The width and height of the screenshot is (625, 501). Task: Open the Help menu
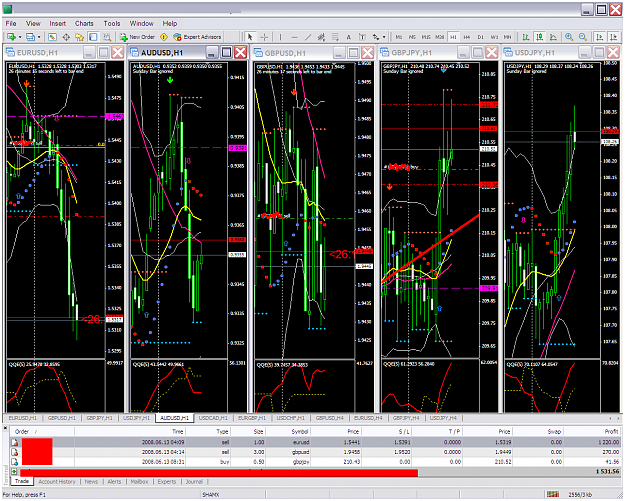click(169, 24)
